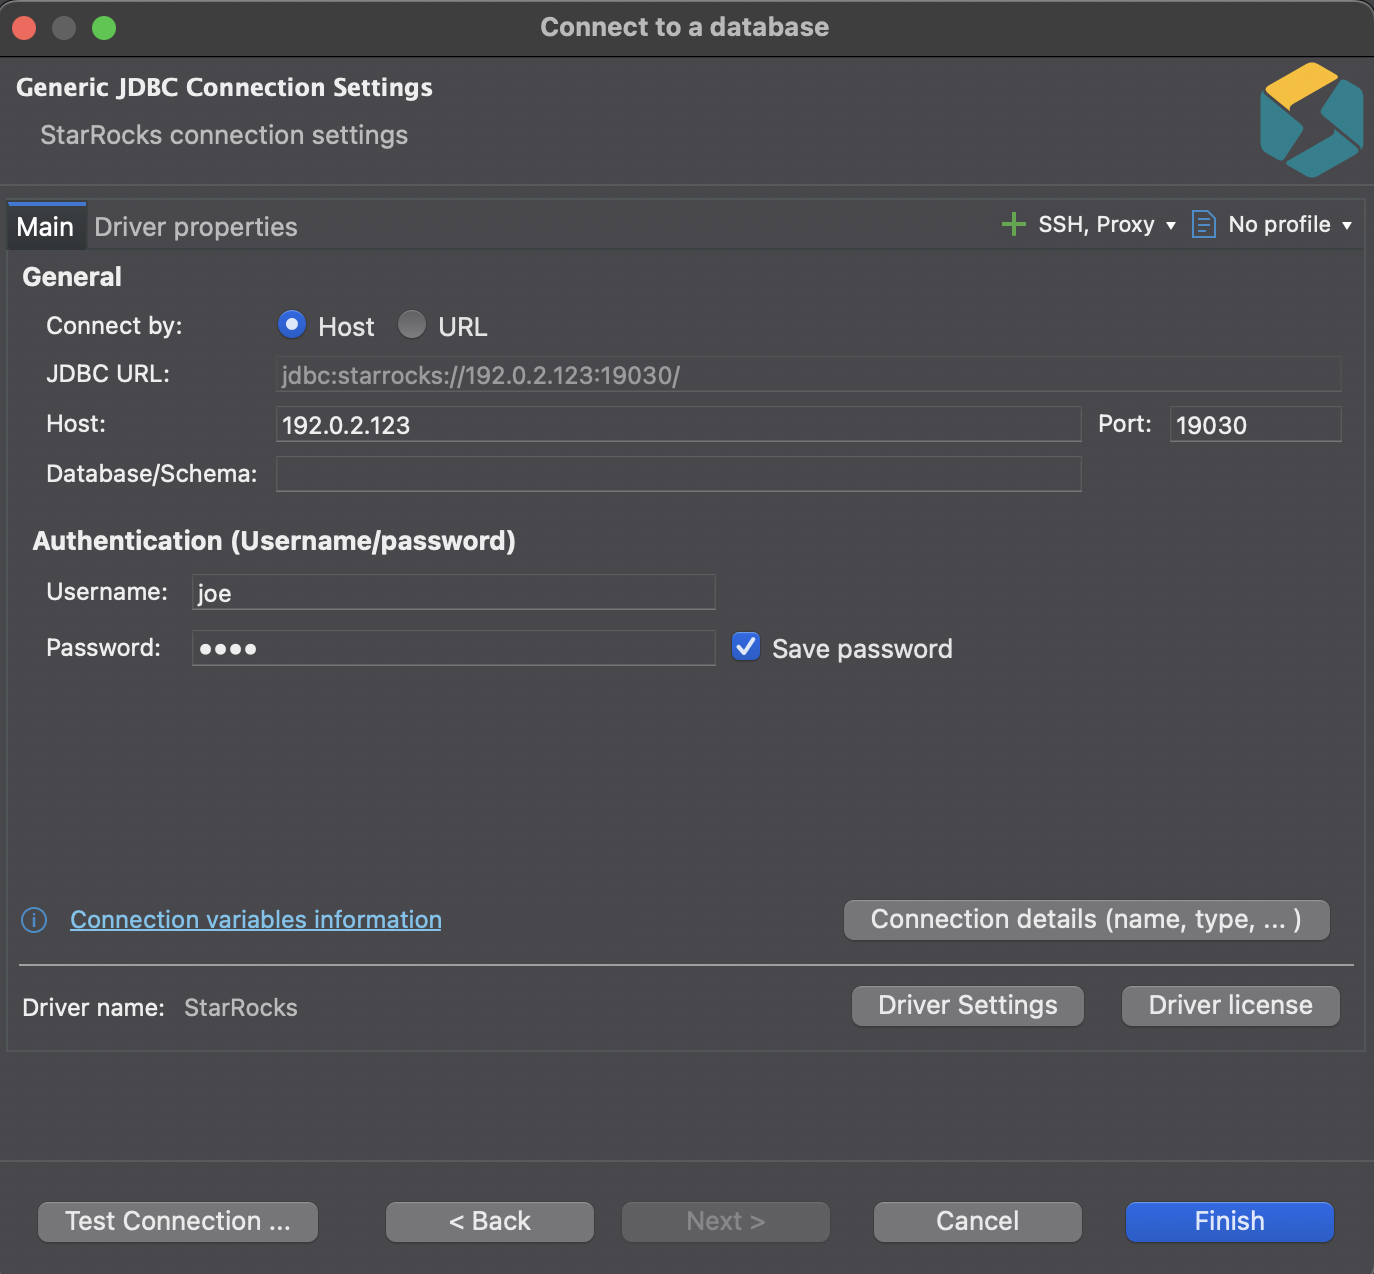Click the Test Connection button
The image size is (1374, 1274).
[178, 1222]
